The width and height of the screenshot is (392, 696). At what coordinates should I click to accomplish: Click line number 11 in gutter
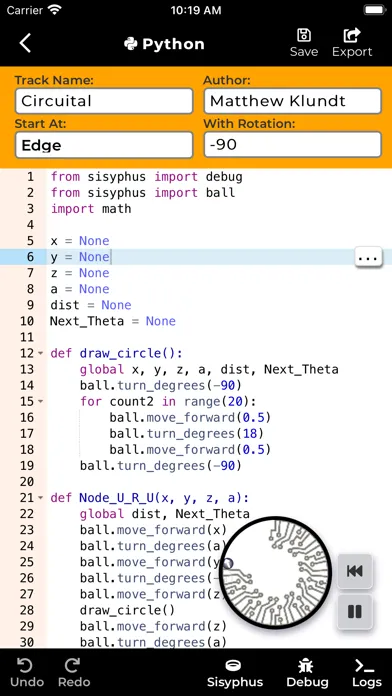(x=27, y=337)
